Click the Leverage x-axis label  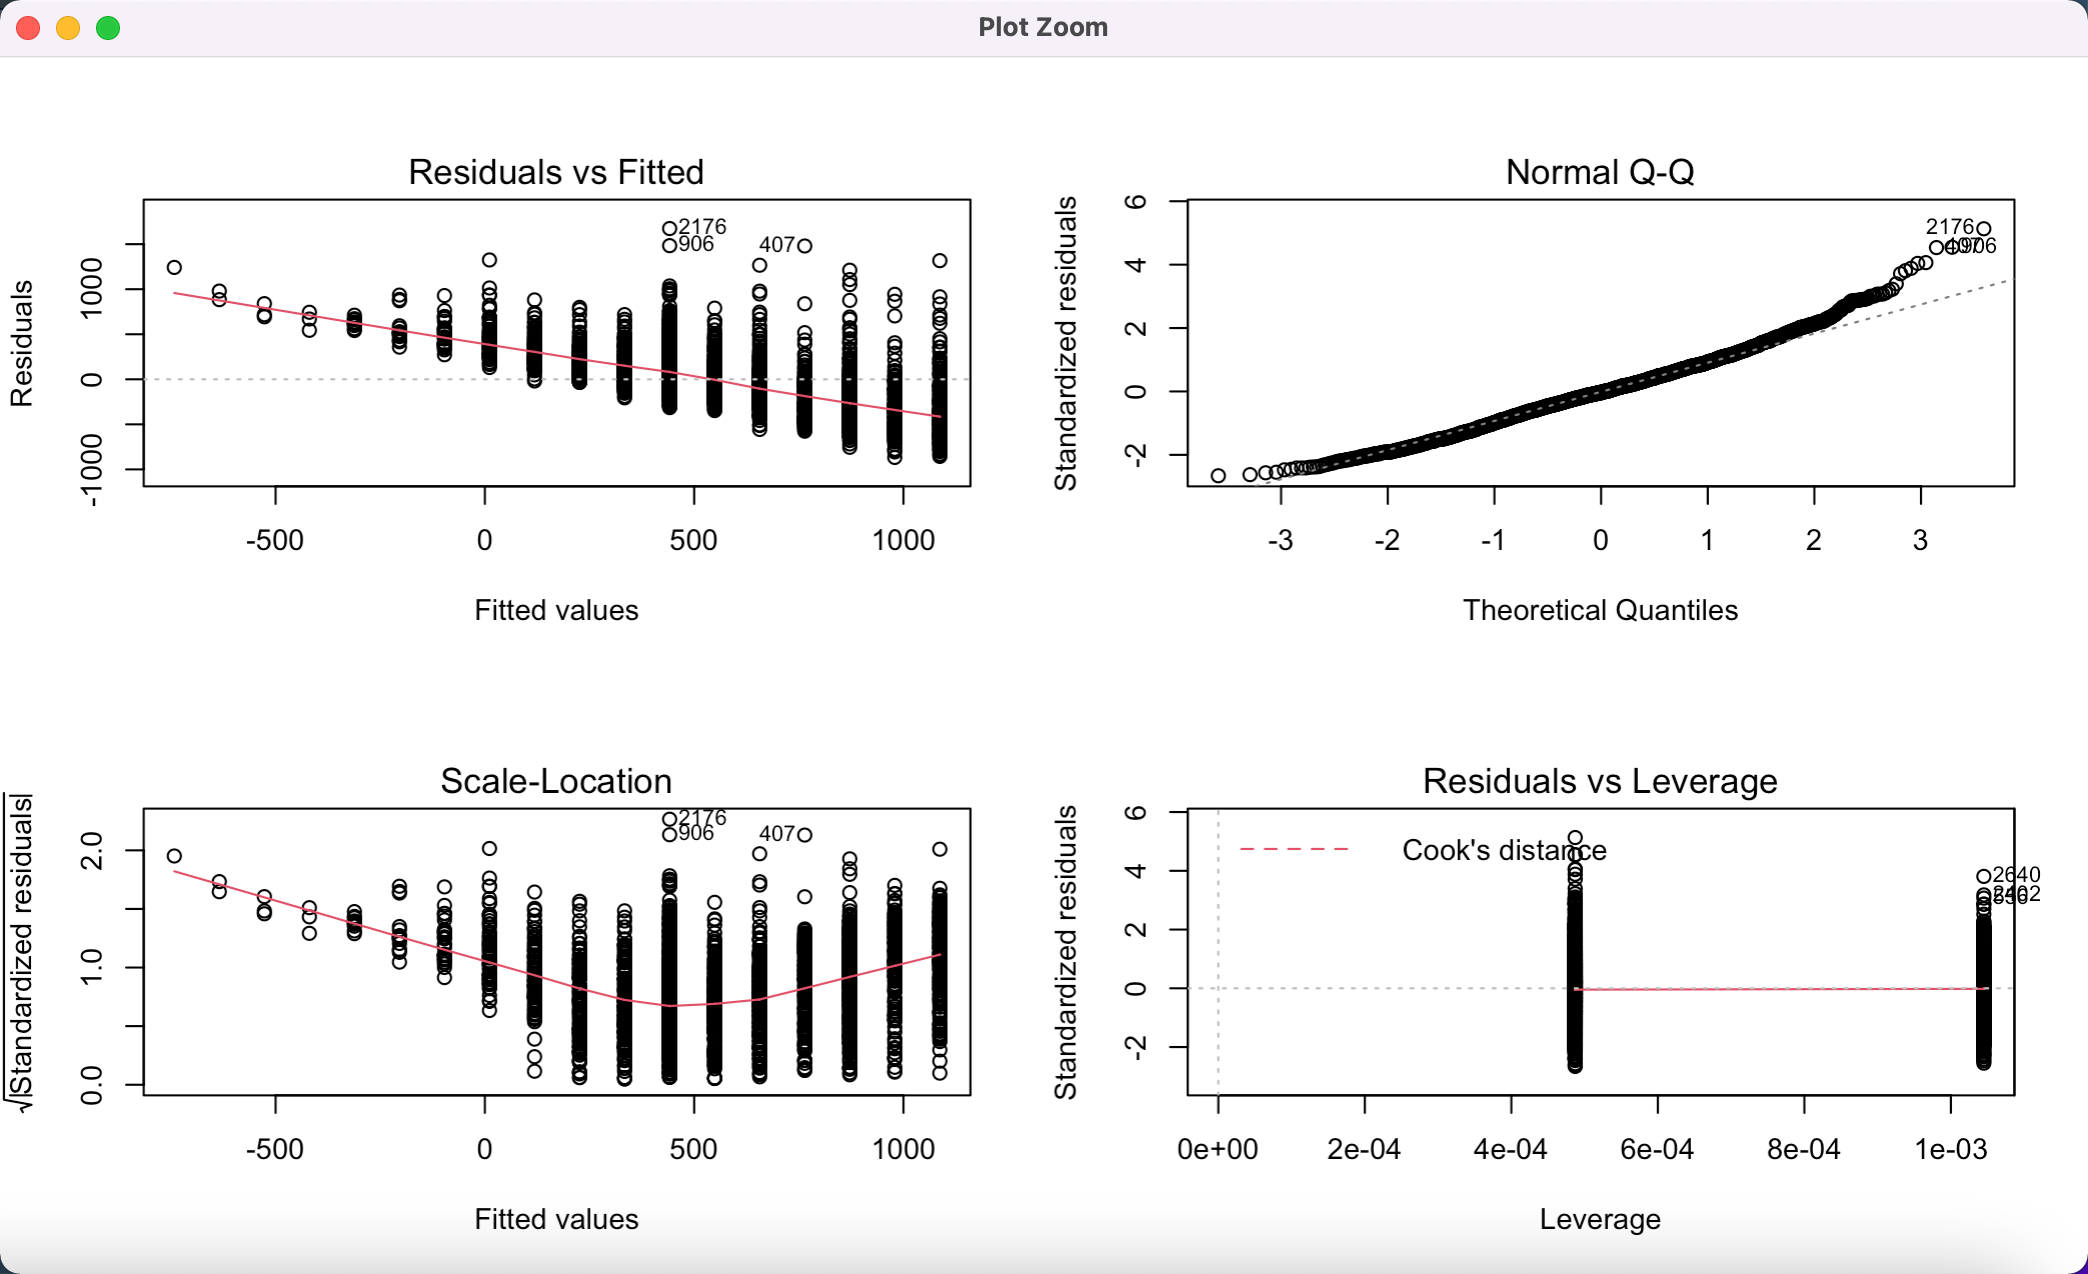point(1599,1219)
